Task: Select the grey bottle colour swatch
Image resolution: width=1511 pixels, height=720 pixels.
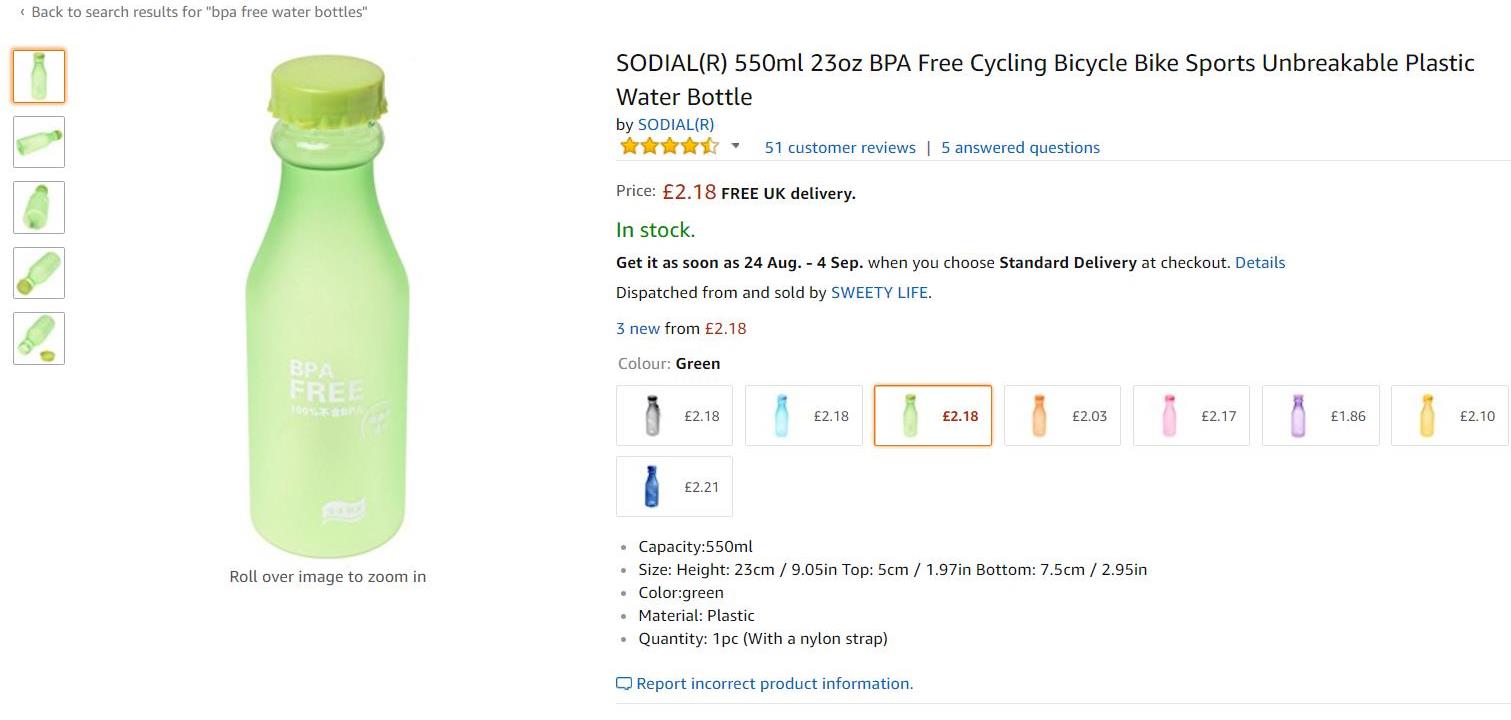Action: pyautogui.click(x=674, y=415)
